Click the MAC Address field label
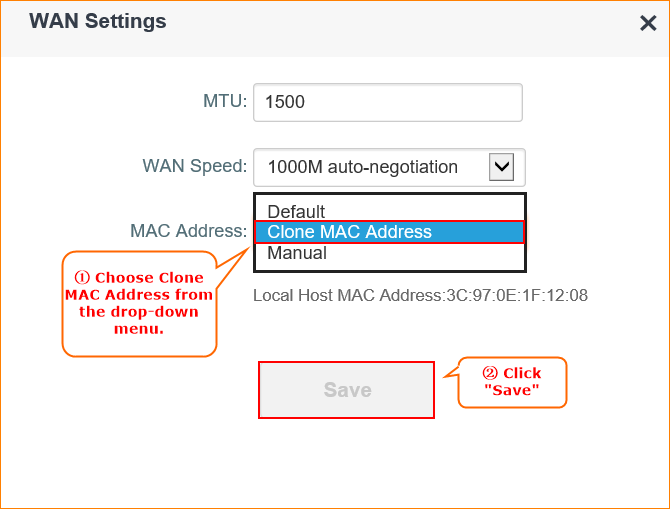 188,231
